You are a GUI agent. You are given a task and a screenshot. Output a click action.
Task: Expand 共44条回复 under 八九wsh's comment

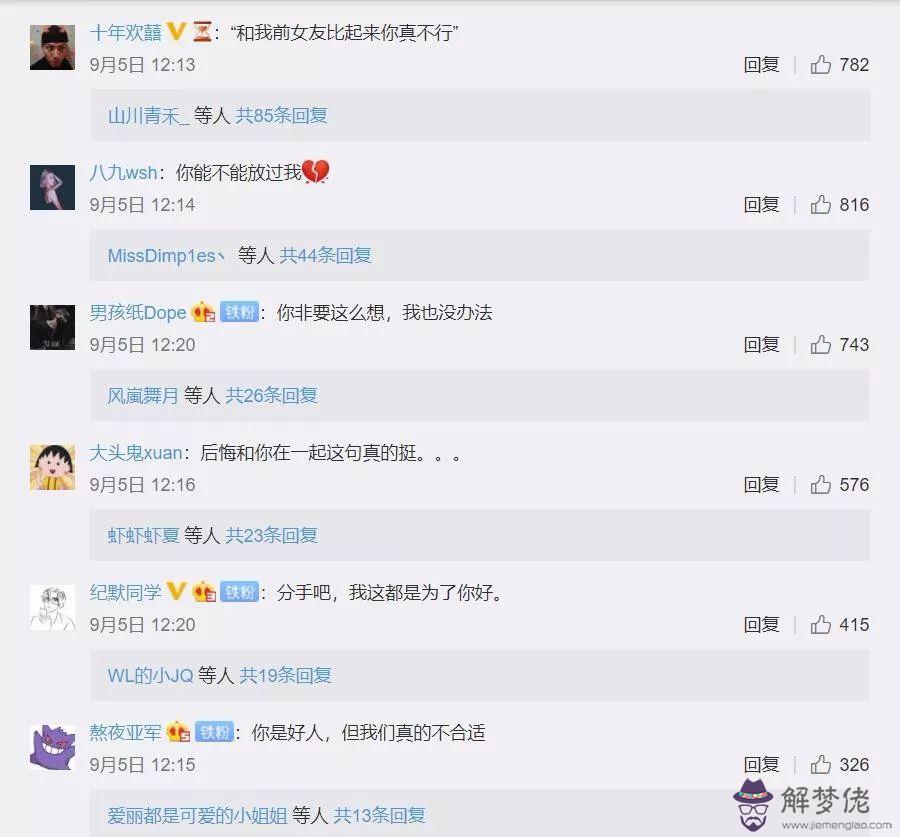coord(325,255)
